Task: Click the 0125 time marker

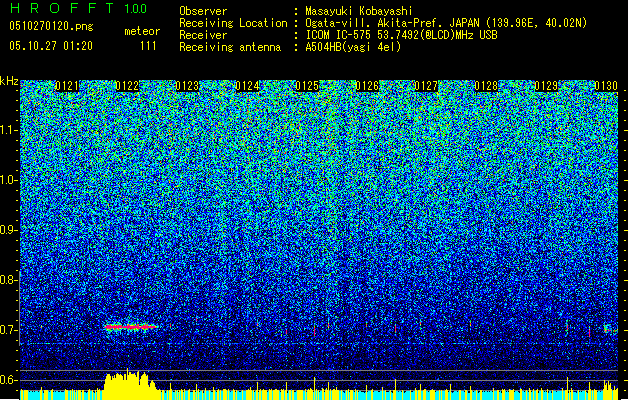Action: coord(307,86)
